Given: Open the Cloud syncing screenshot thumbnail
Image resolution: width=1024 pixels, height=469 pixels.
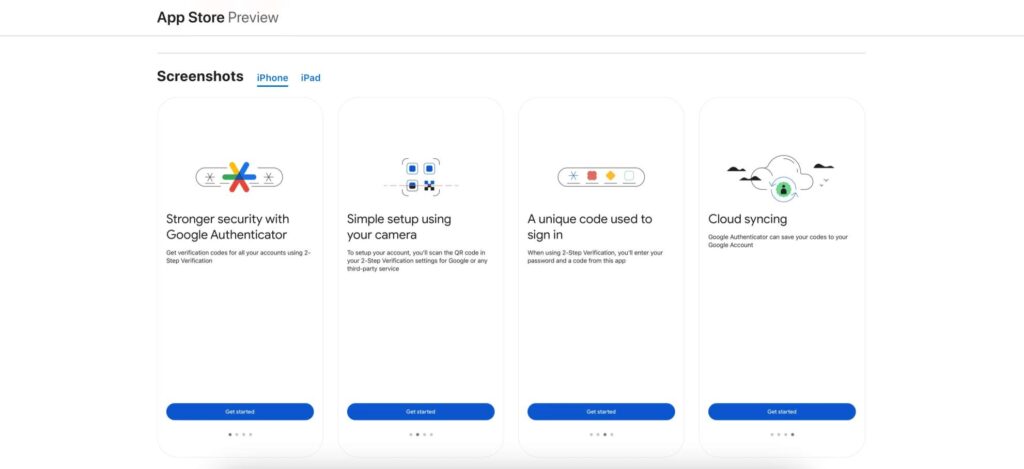Looking at the screenshot, I should tap(782, 277).
